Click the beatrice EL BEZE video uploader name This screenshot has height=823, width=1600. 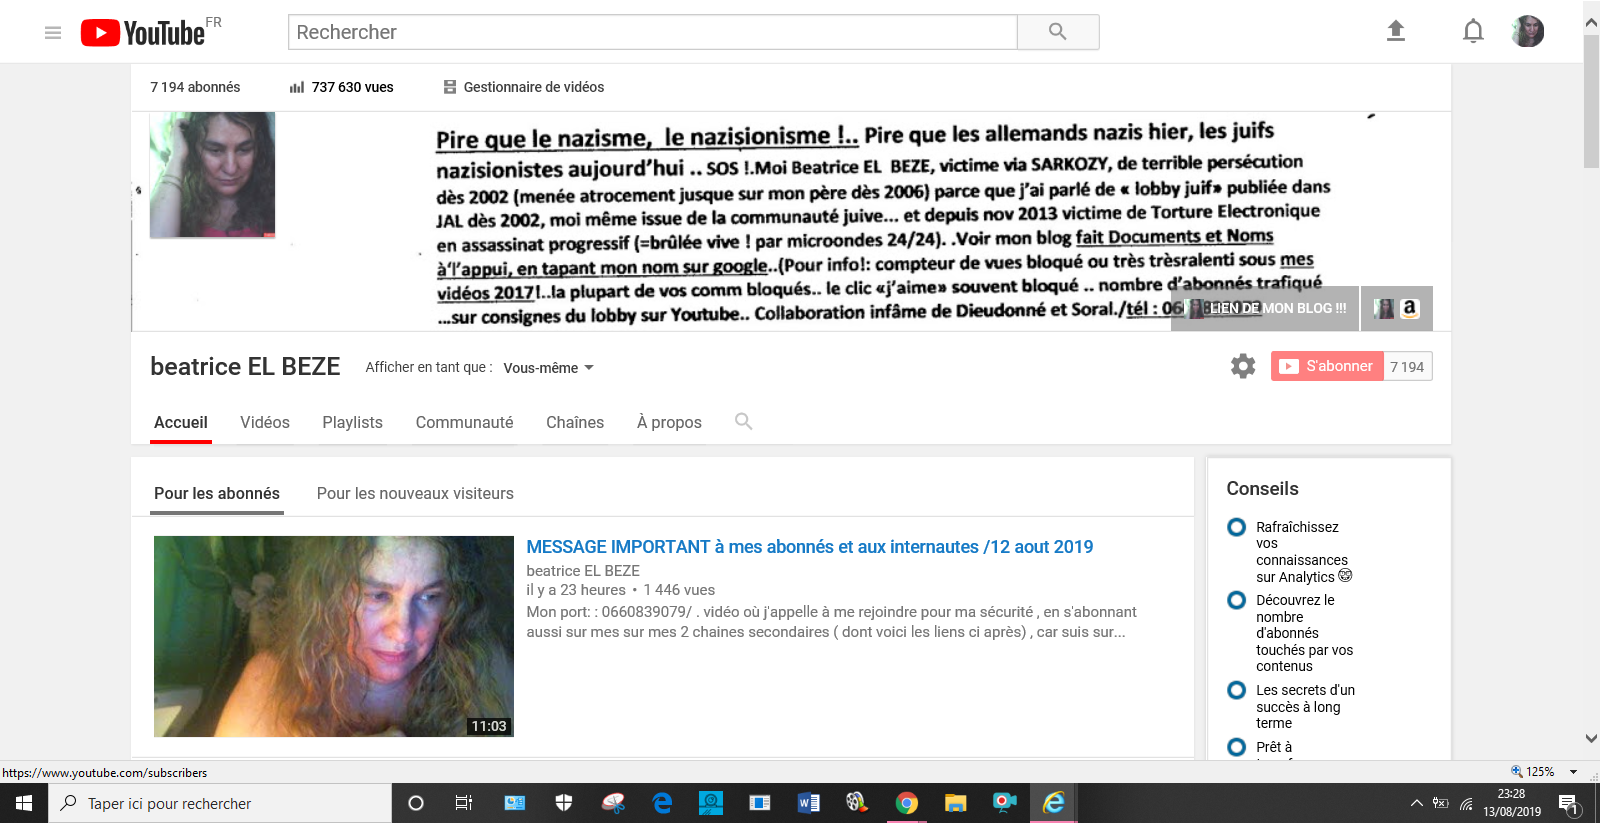pos(583,571)
